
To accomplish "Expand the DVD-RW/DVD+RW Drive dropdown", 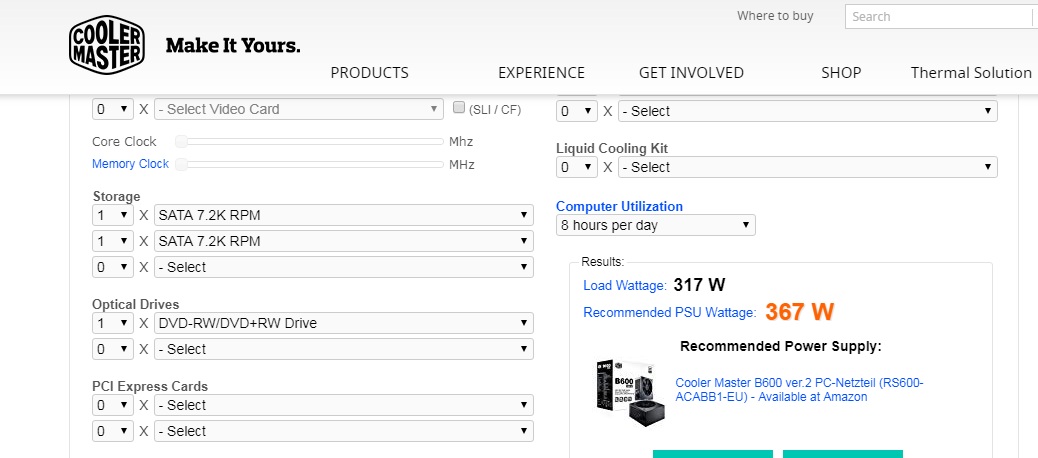I will 343,323.
